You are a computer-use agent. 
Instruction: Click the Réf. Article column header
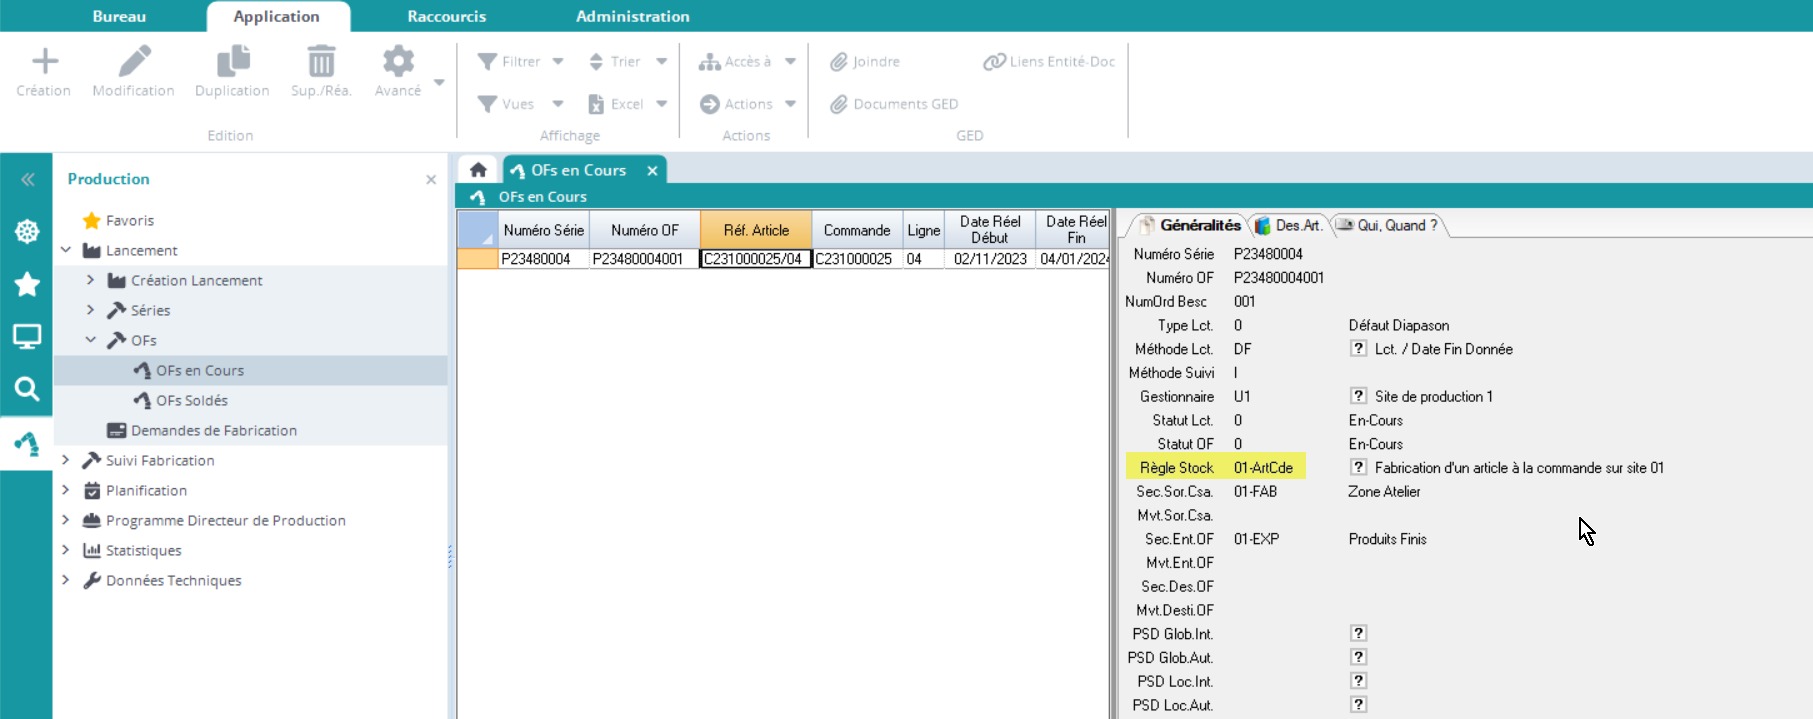(756, 230)
